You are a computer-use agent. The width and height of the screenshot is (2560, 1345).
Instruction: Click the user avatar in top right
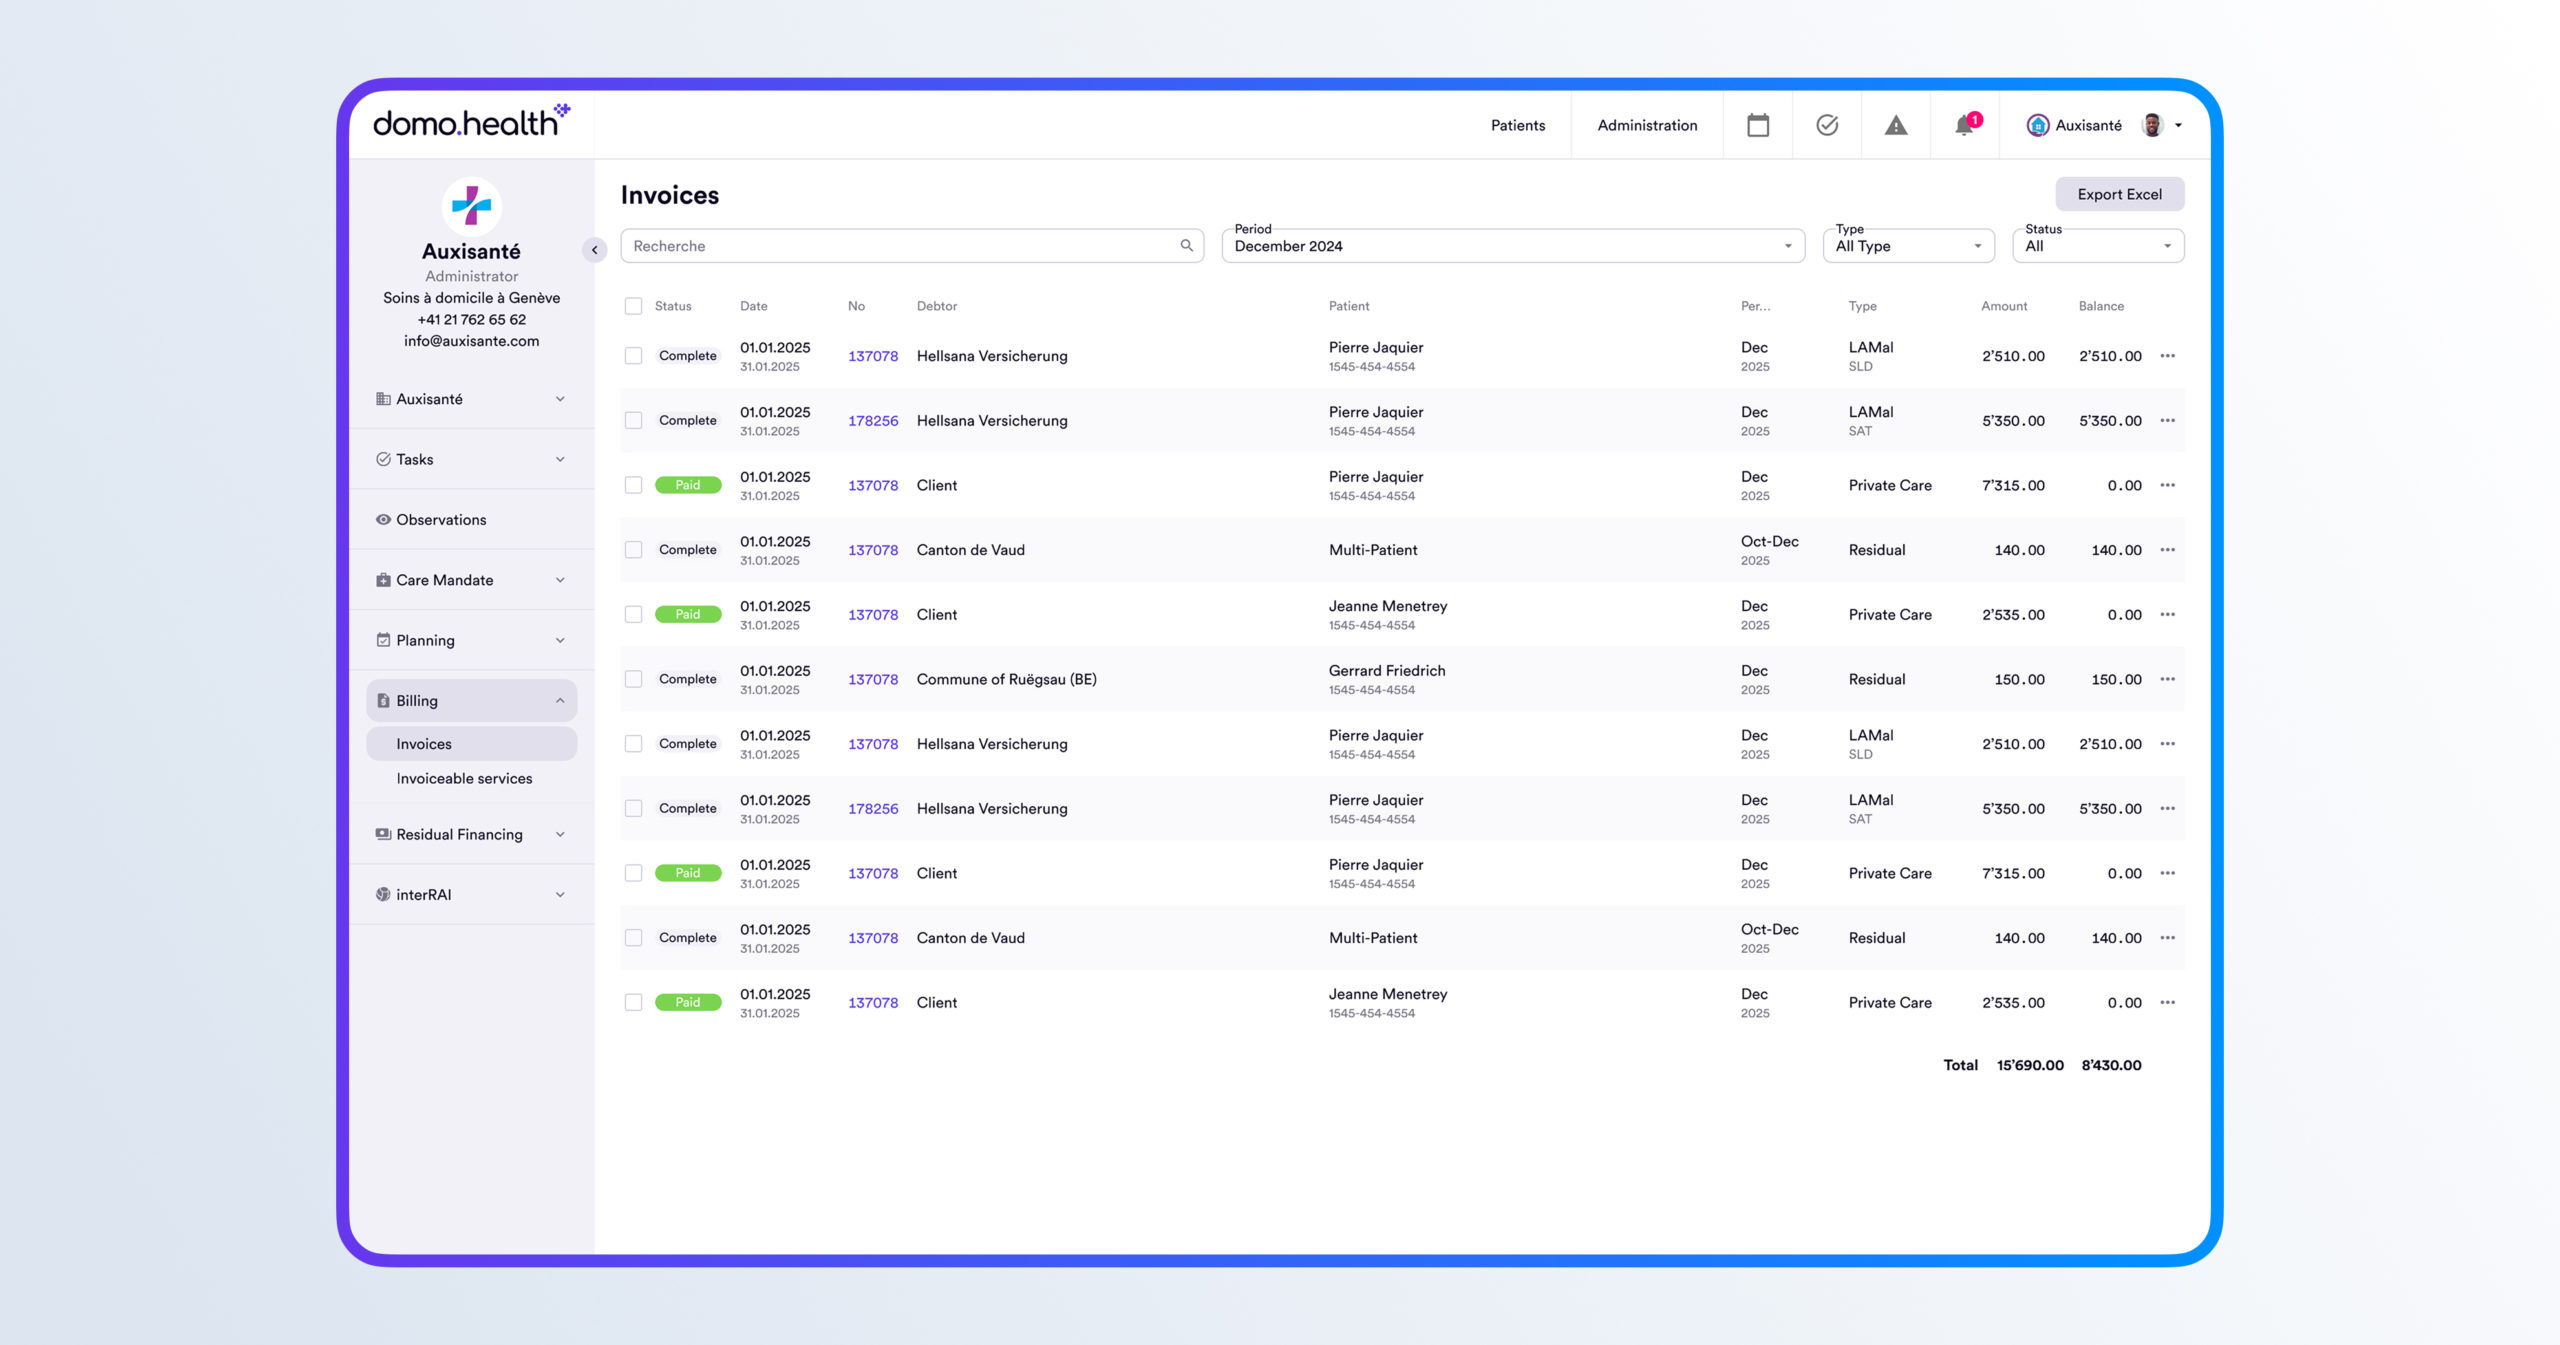(2152, 125)
